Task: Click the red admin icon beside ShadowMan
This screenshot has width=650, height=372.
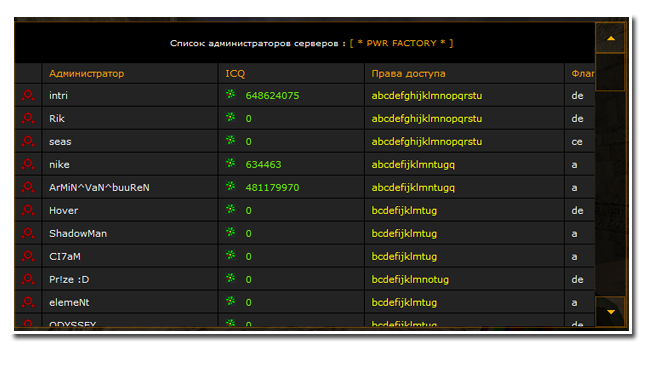Action: (x=28, y=233)
